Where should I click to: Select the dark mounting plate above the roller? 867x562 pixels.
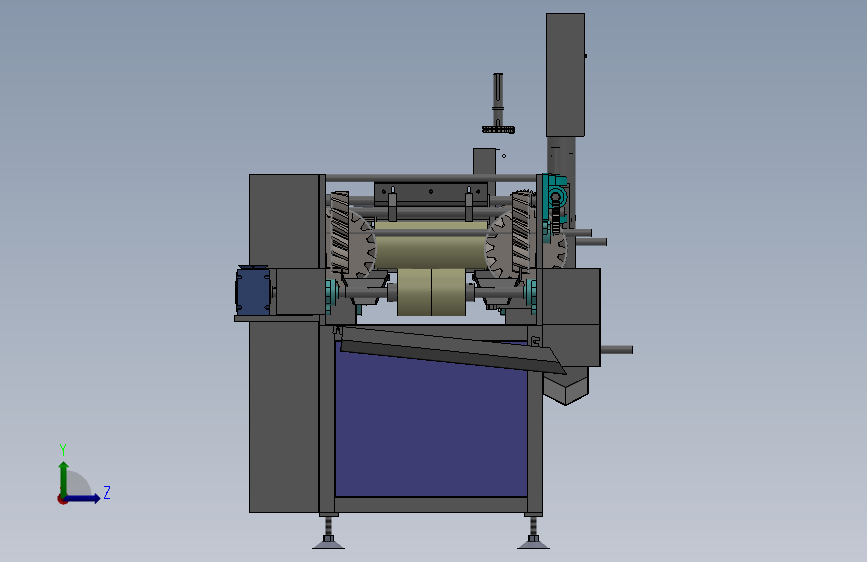[431, 194]
